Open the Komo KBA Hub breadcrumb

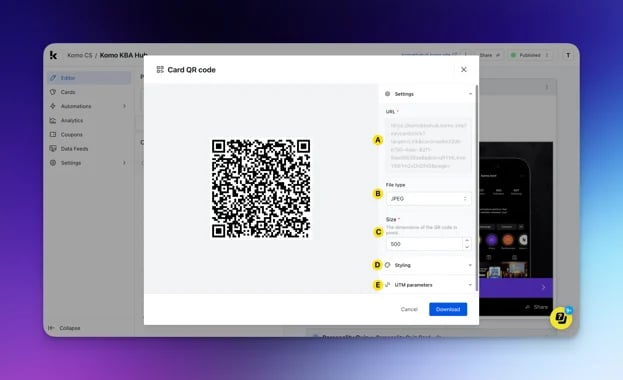(124, 55)
